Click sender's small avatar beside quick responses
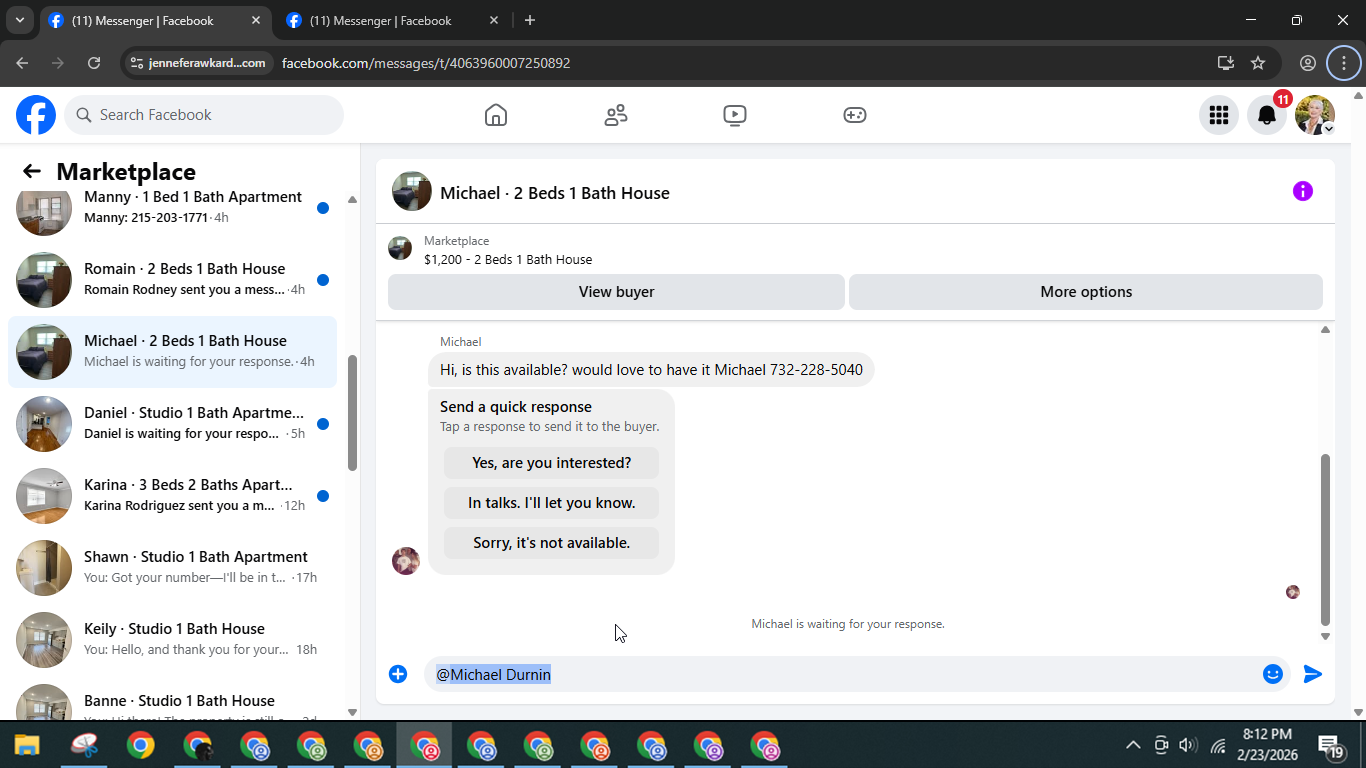Image resolution: width=1366 pixels, height=768 pixels. (405, 561)
